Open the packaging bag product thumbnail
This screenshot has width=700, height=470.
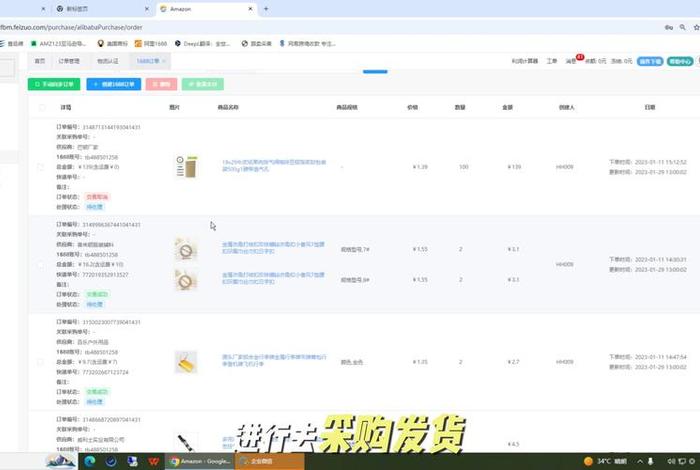[186, 166]
